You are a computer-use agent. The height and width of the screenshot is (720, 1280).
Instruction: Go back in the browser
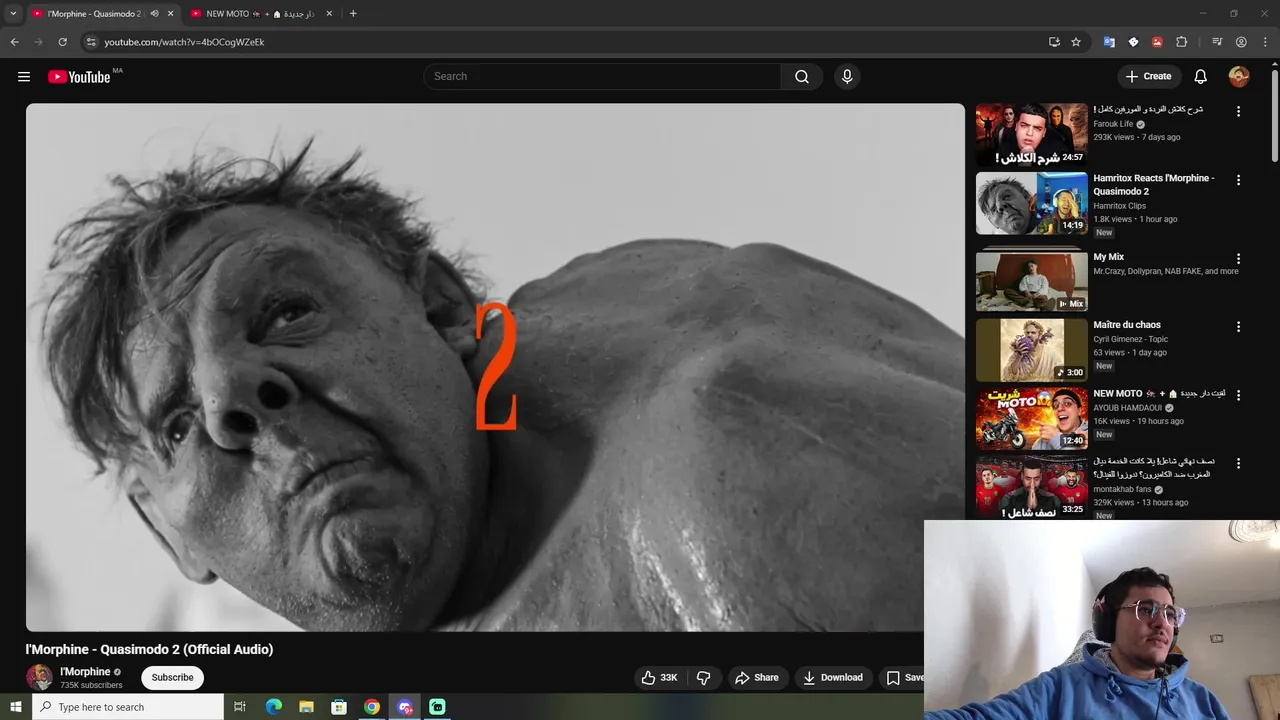pyautogui.click(x=14, y=42)
